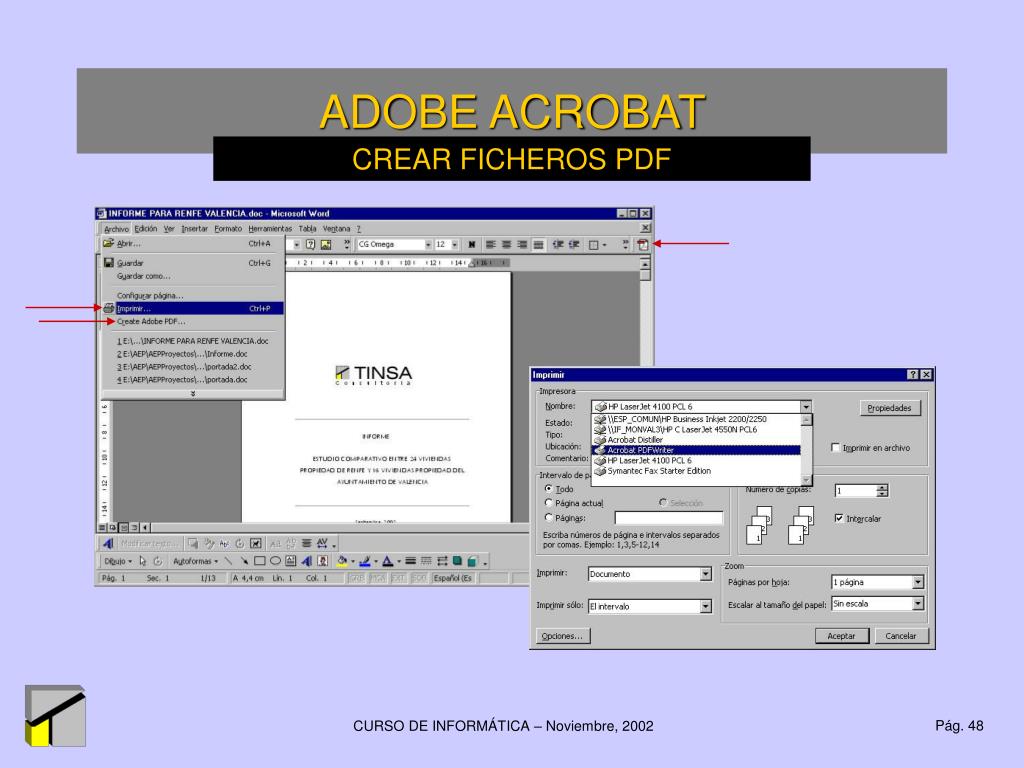Click the line style icon in drawing toolbar
Screen dimensions: 1024x768
pyautogui.click(x=410, y=561)
